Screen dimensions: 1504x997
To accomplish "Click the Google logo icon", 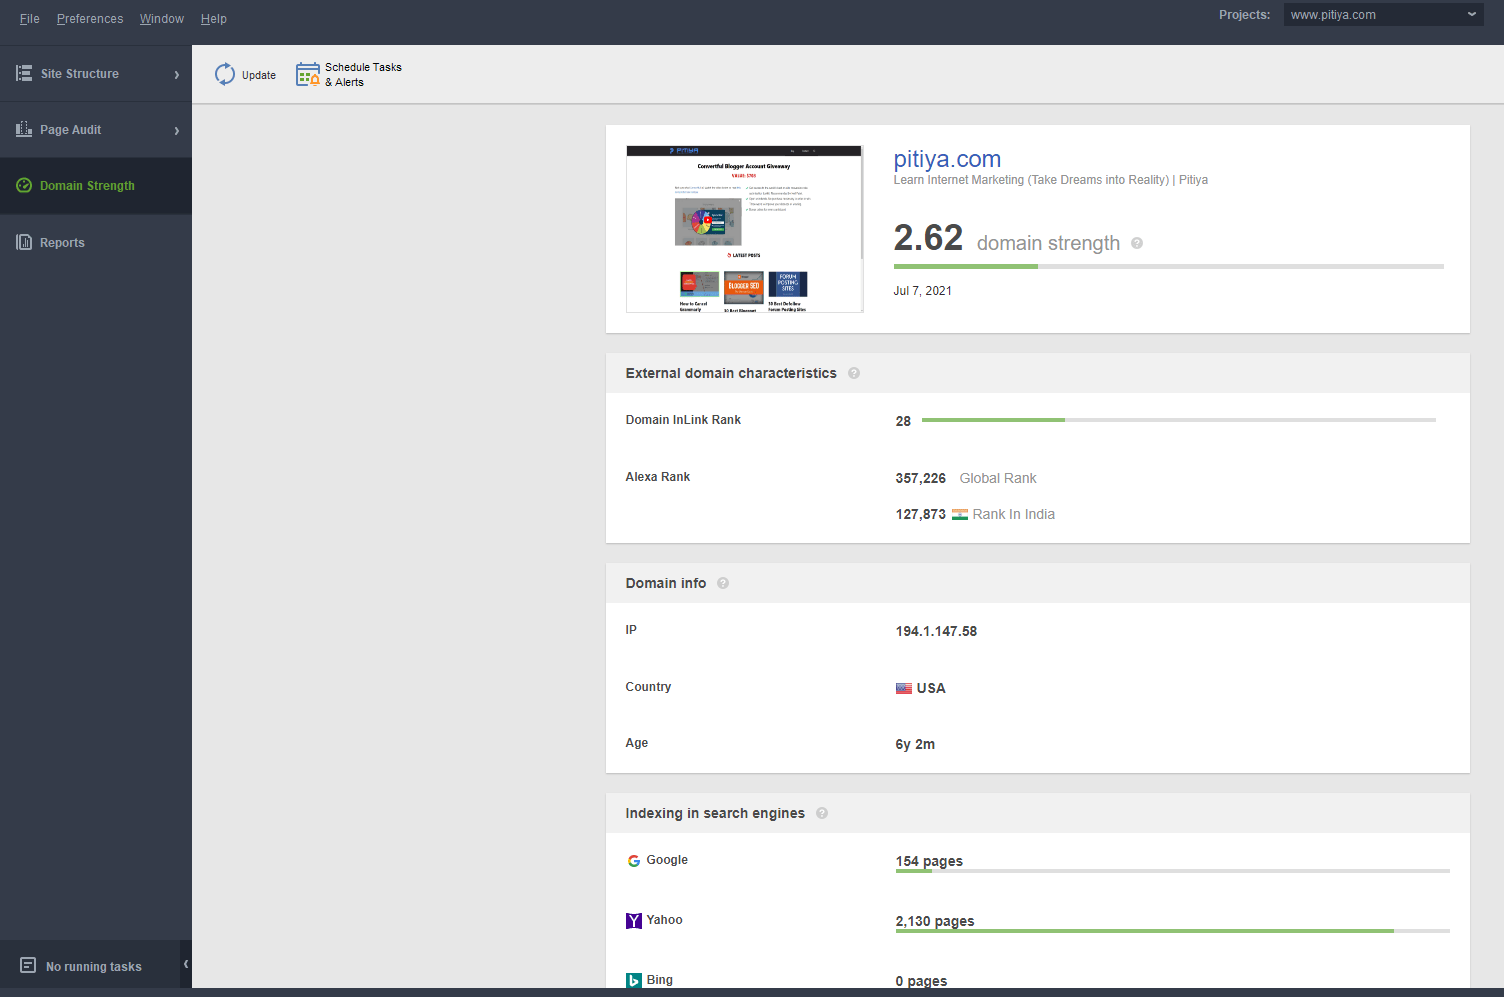I will click(x=634, y=861).
